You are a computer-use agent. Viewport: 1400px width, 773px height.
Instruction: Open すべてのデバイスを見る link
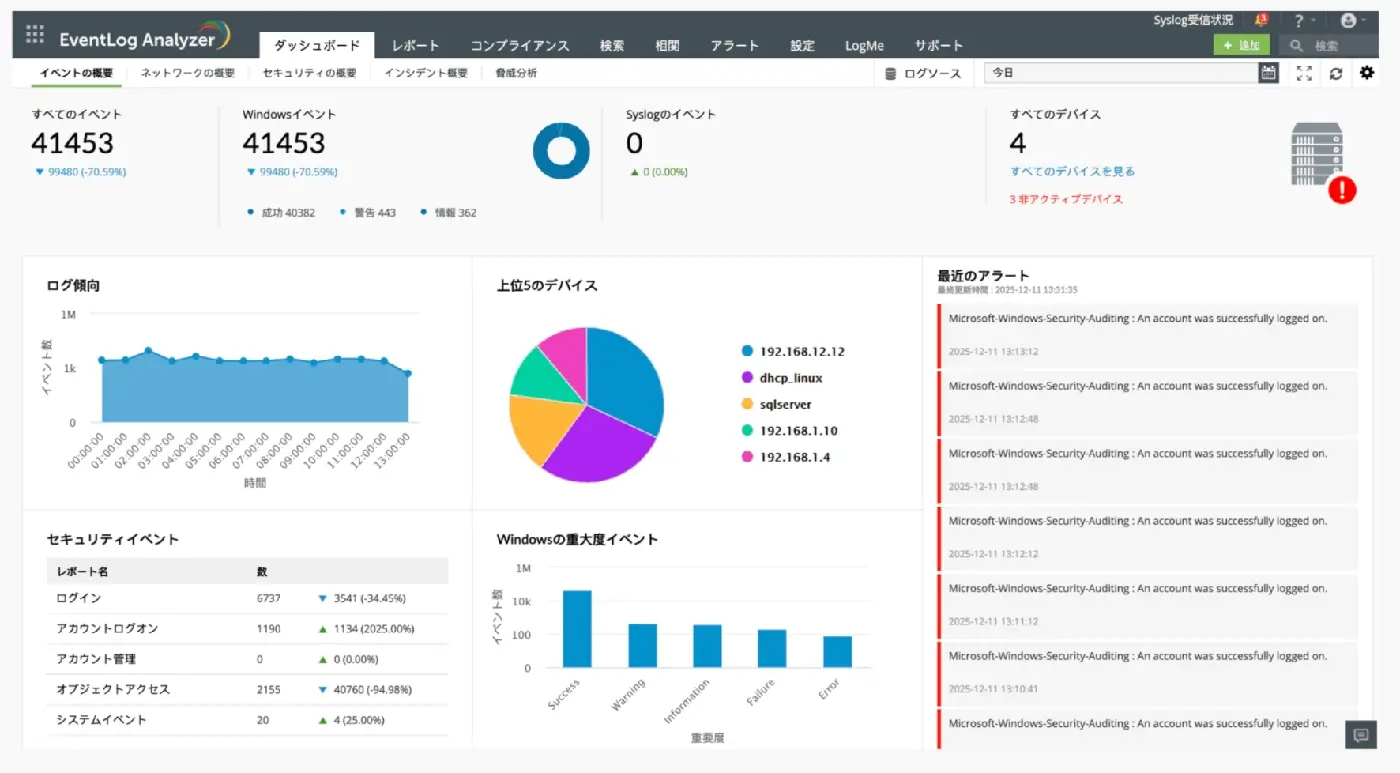click(x=1072, y=171)
